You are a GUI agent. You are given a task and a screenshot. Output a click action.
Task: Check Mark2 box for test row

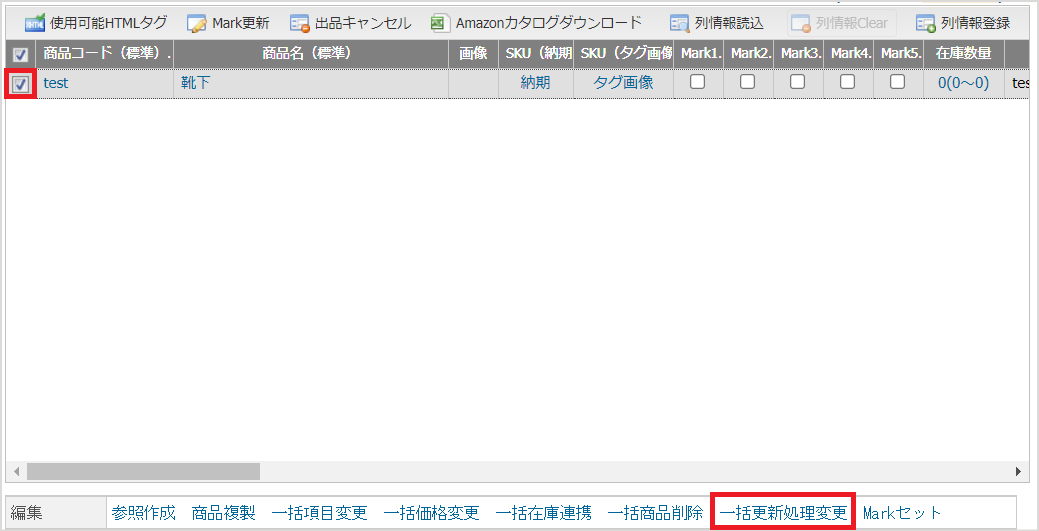(x=747, y=82)
